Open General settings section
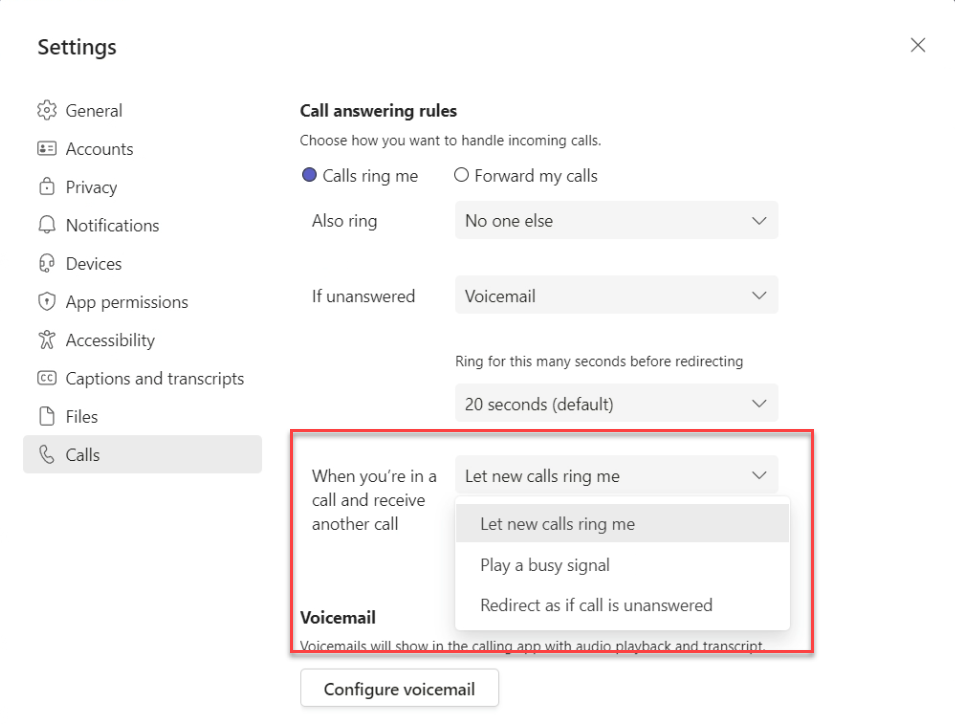This screenshot has height=724, width=955. click(x=143, y=110)
